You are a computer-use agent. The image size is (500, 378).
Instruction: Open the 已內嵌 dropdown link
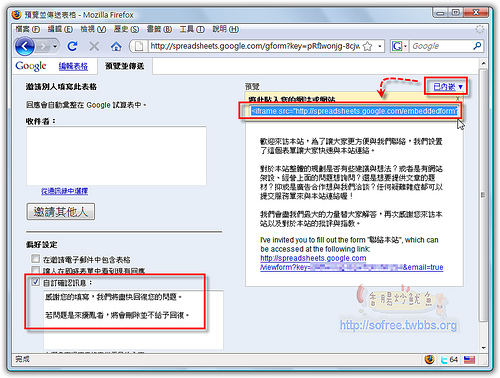[448, 87]
